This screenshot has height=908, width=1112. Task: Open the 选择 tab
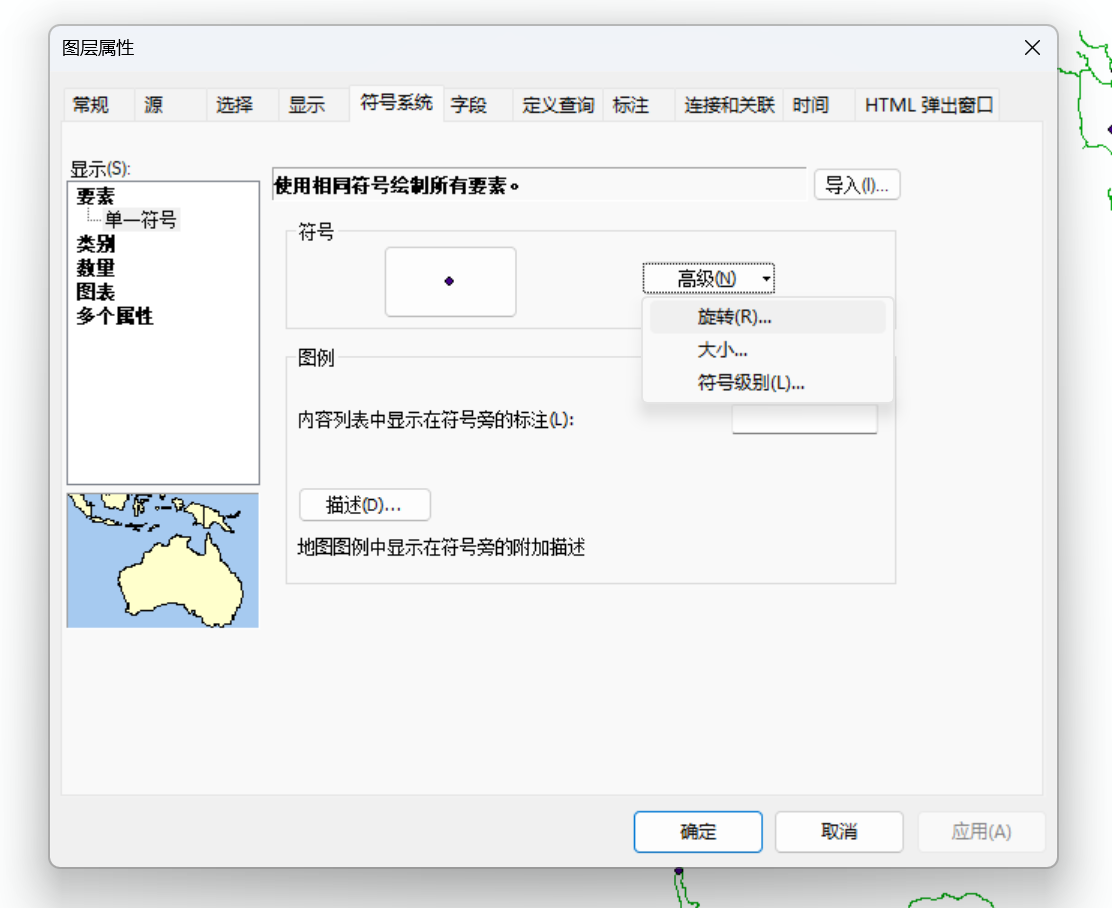(243, 105)
